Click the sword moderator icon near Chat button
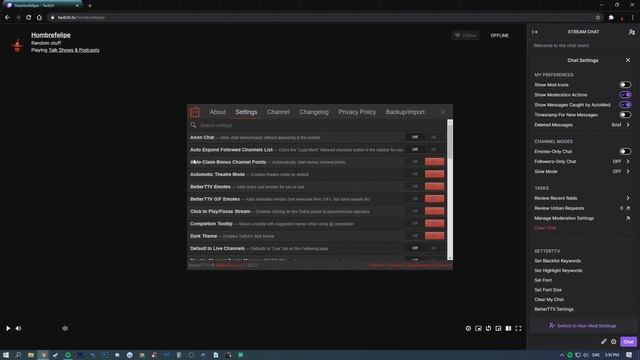The width and height of the screenshot is (640, 360). click(603, 342)
